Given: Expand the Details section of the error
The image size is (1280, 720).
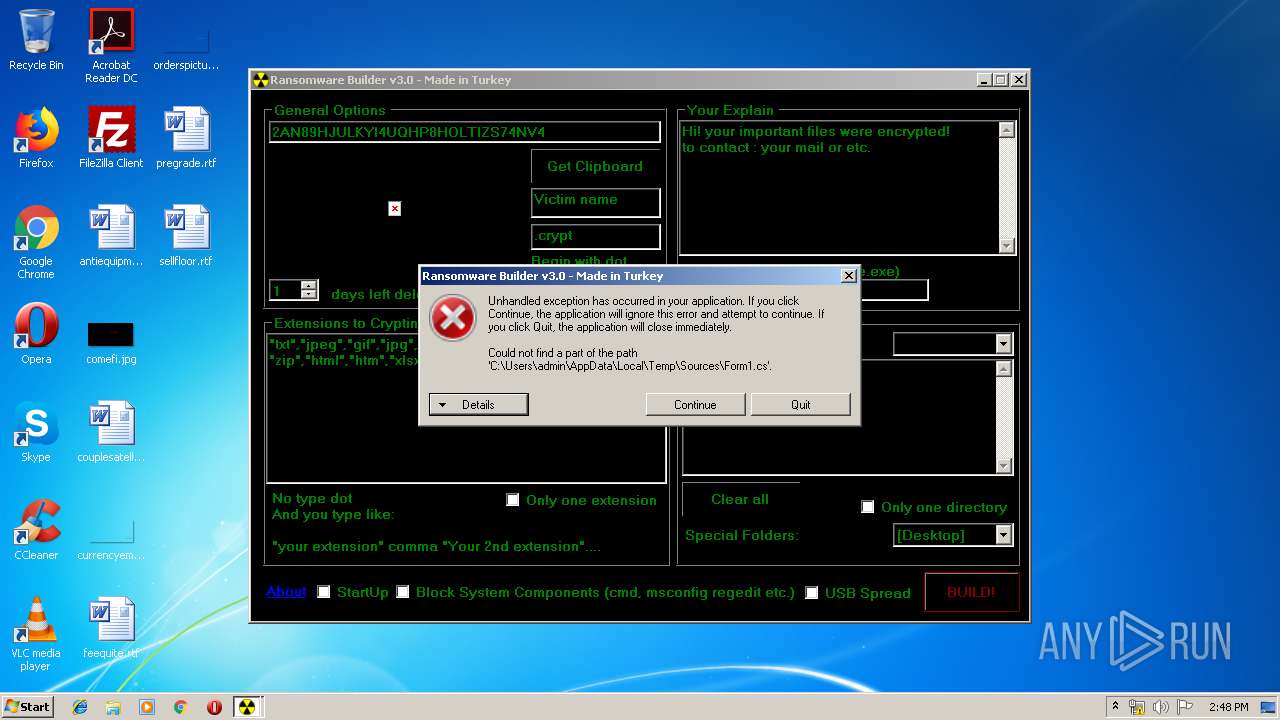Looking at the screenshot, I should tap(478, 404).
